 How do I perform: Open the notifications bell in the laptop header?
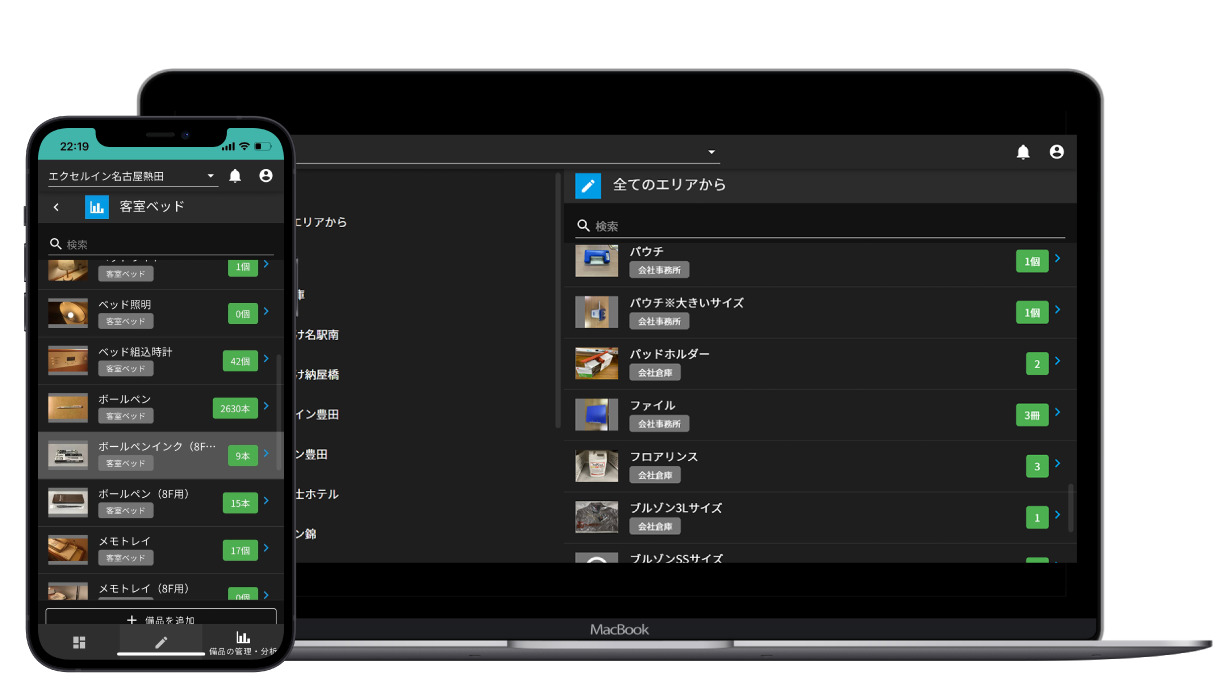[1023, 152]
